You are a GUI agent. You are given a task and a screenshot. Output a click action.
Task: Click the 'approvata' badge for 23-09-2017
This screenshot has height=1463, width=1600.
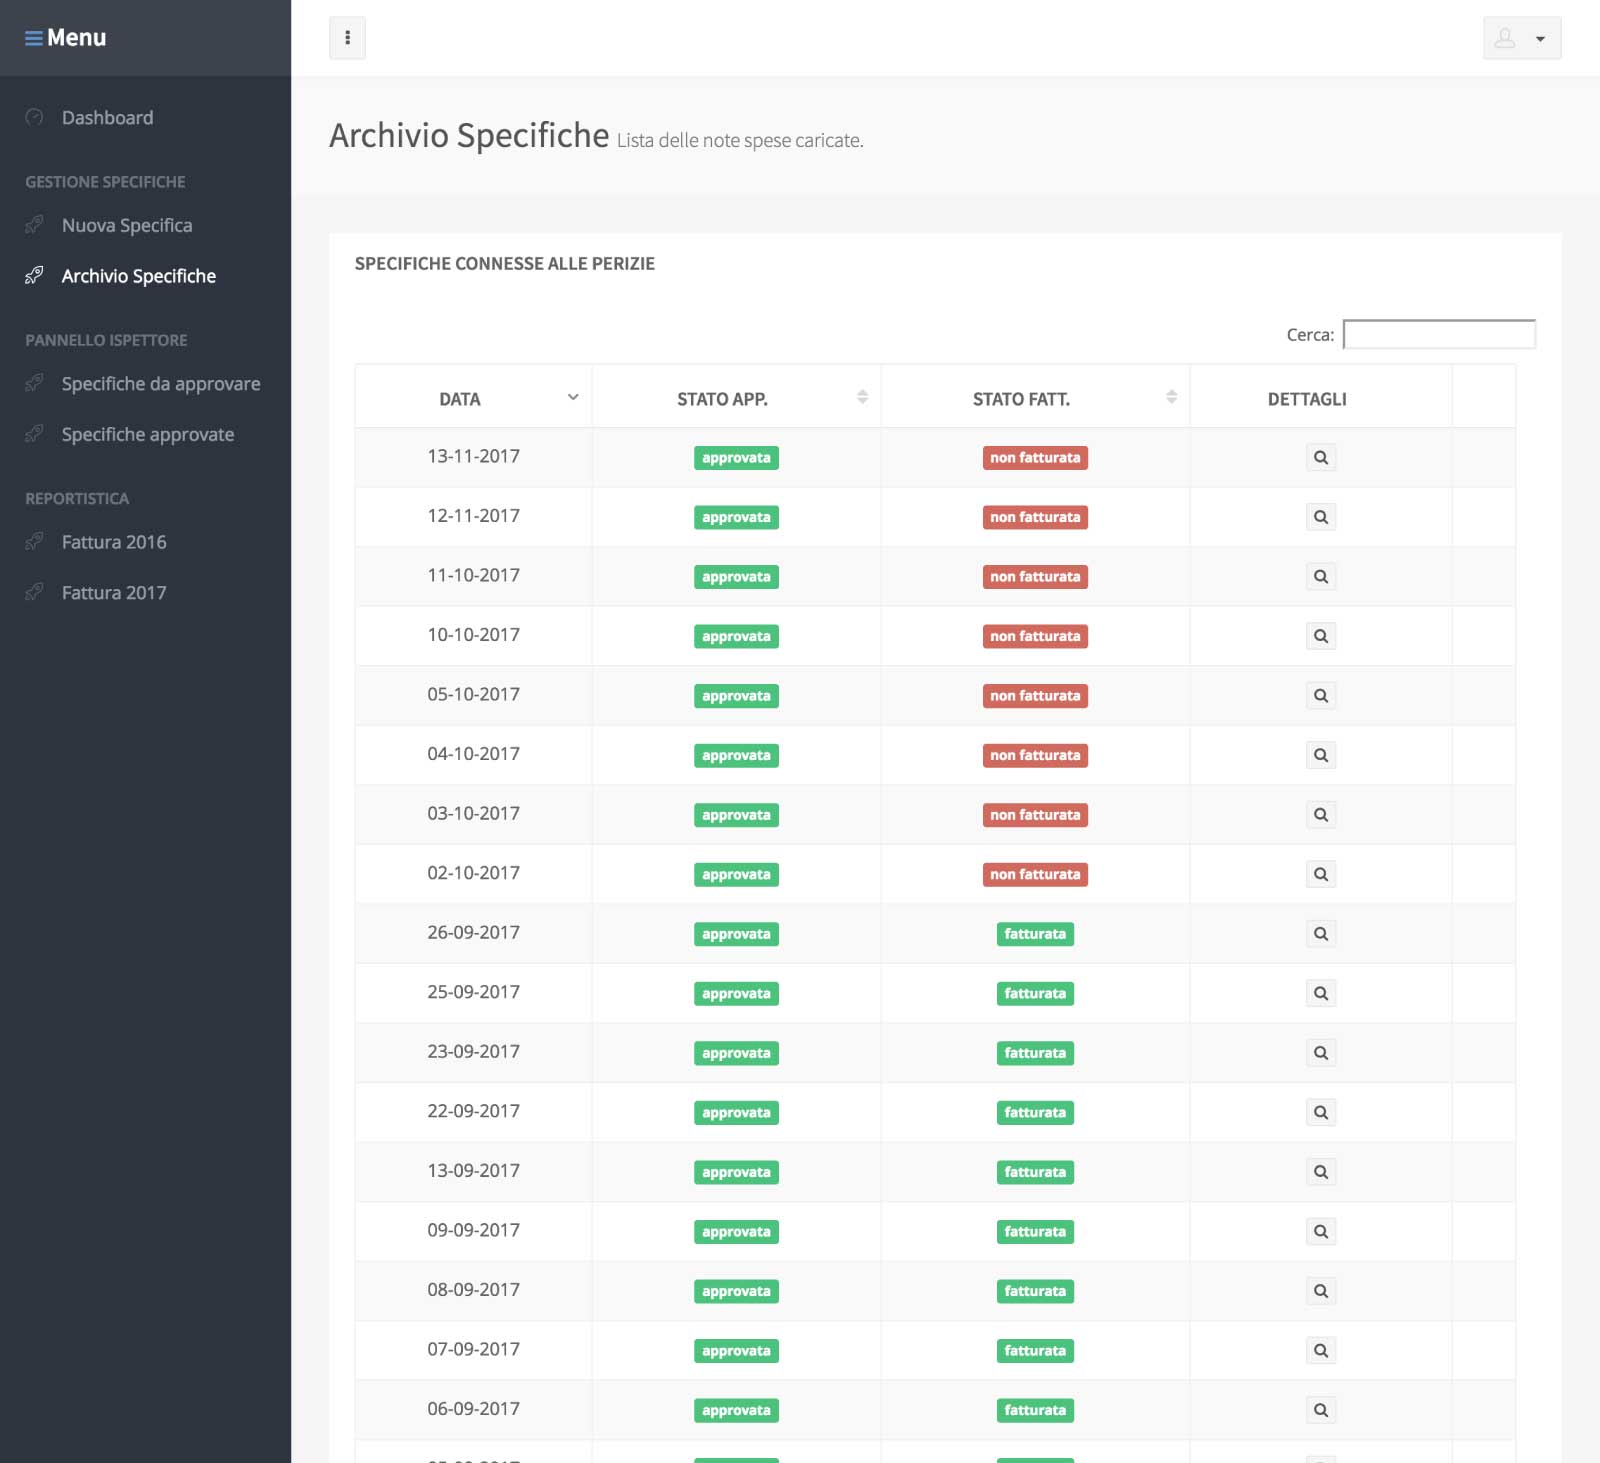tap(736, 1053)
